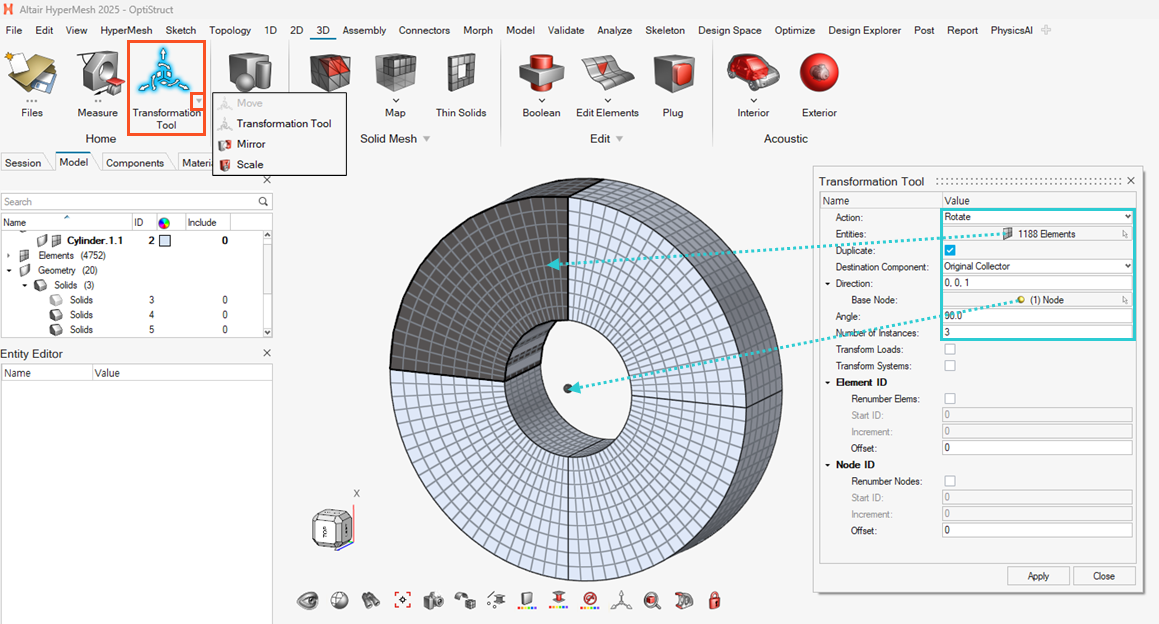Click the Plug edit tool
Viewport: 1159px width, 624px height.
click(673, 75)
